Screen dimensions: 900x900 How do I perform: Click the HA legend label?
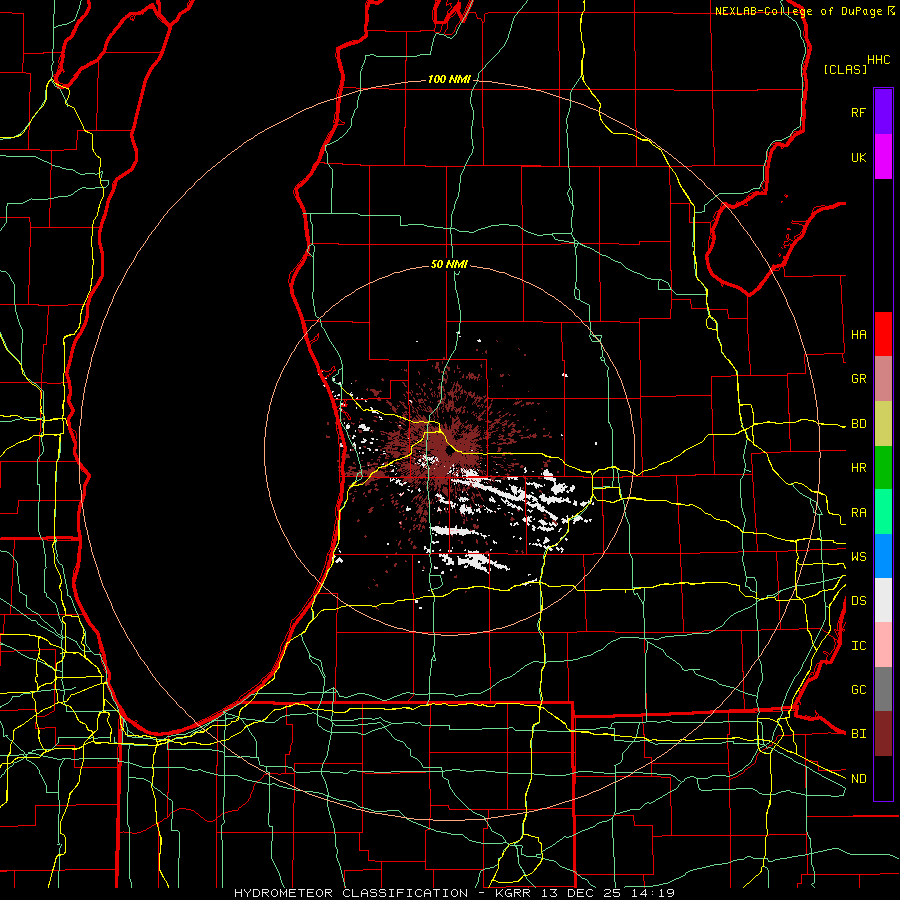pos(858,334)
